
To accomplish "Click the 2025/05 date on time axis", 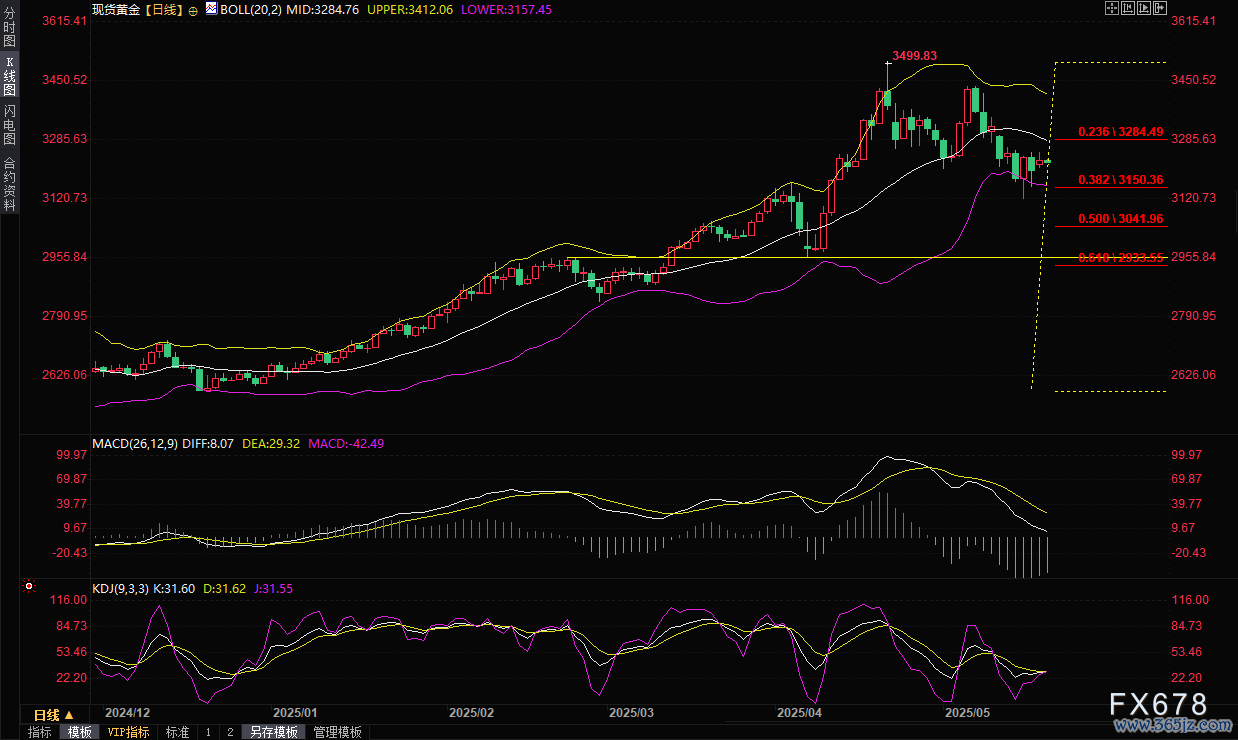I will 966,713.
